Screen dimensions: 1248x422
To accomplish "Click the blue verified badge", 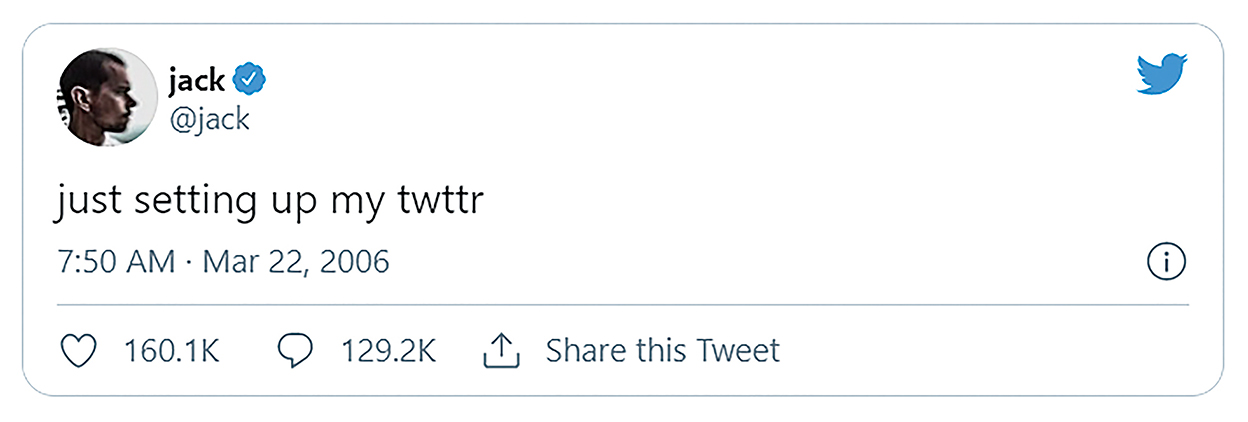I will pos(249,77).
